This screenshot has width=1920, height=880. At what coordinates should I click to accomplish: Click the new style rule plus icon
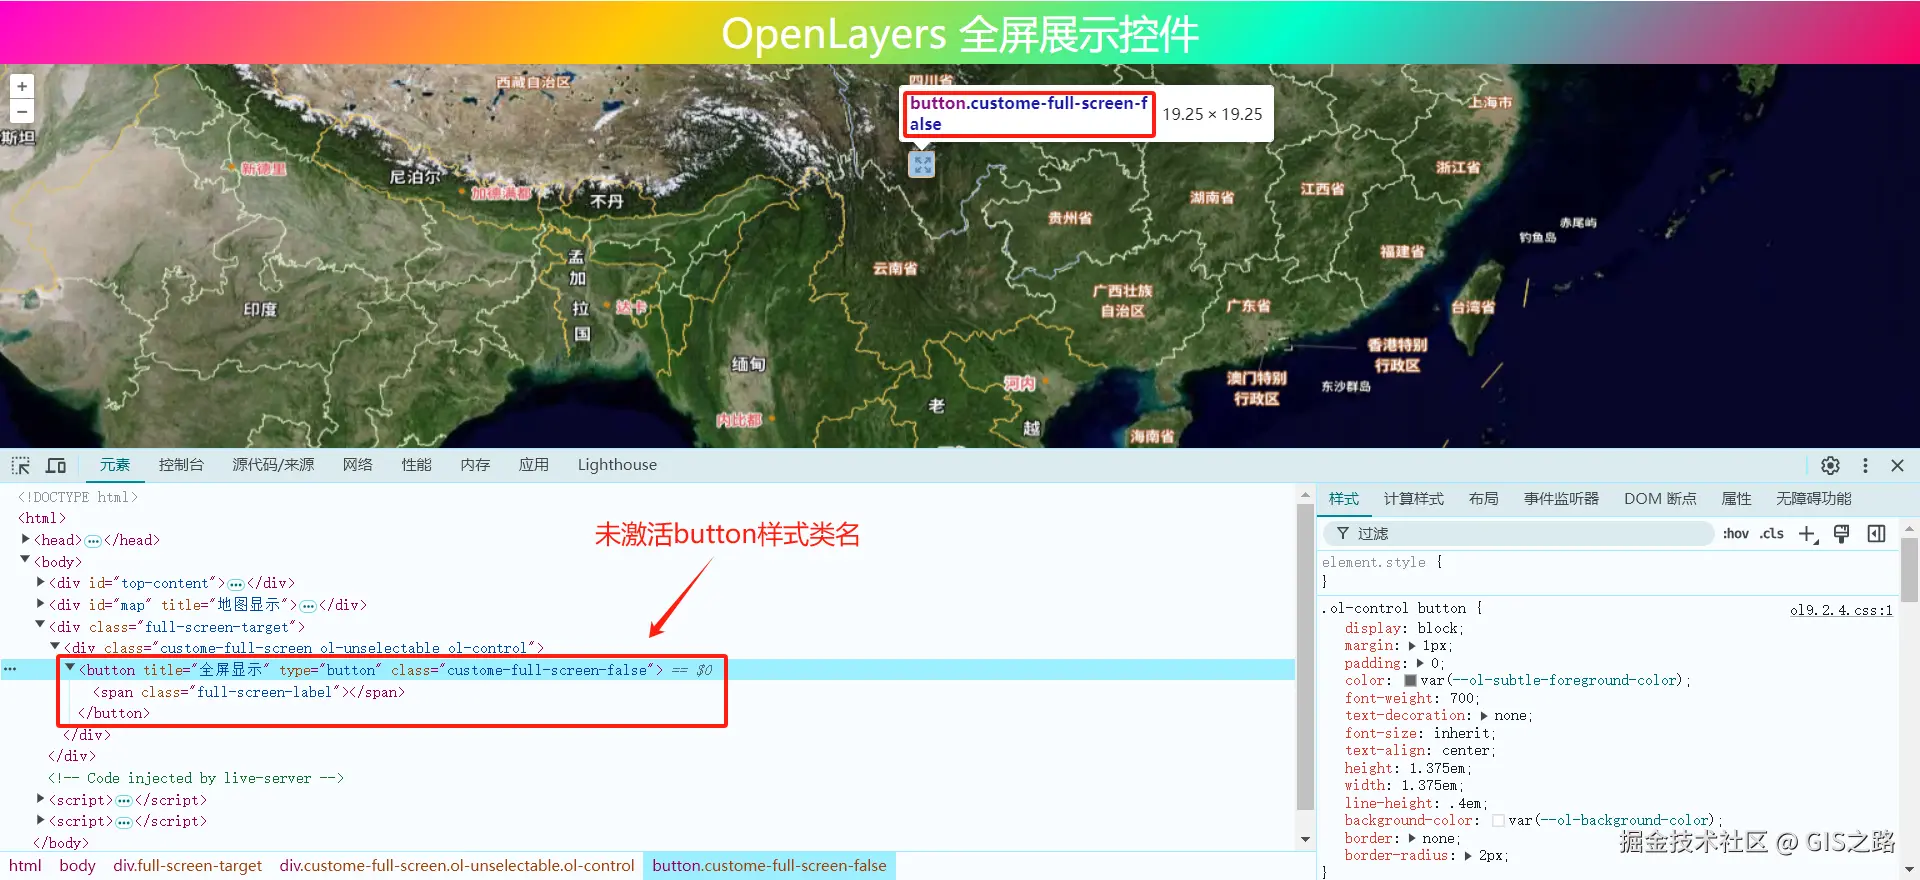[x=1808, y=534]
